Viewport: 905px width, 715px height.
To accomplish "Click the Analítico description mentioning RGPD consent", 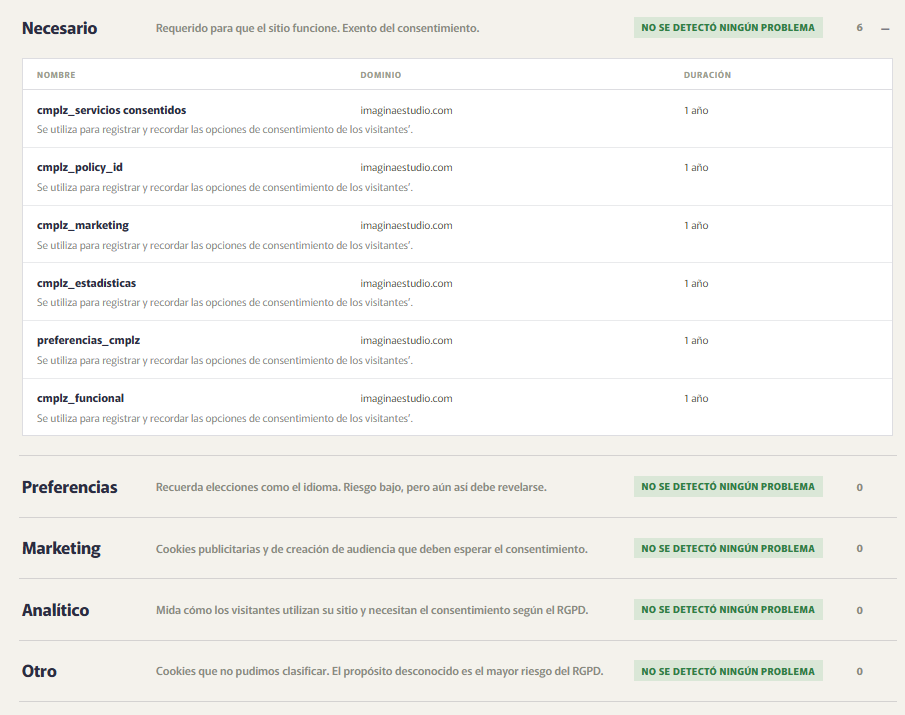I will (x=372, y=610).
